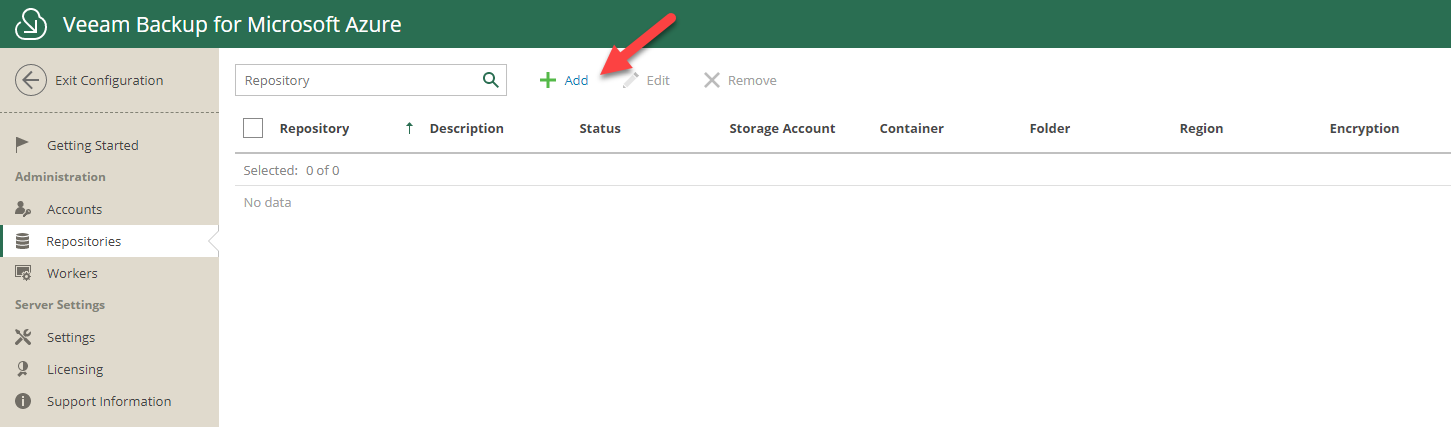Click the green plus Add icon
The image size is (1451, 427).
tap(548, 80)
